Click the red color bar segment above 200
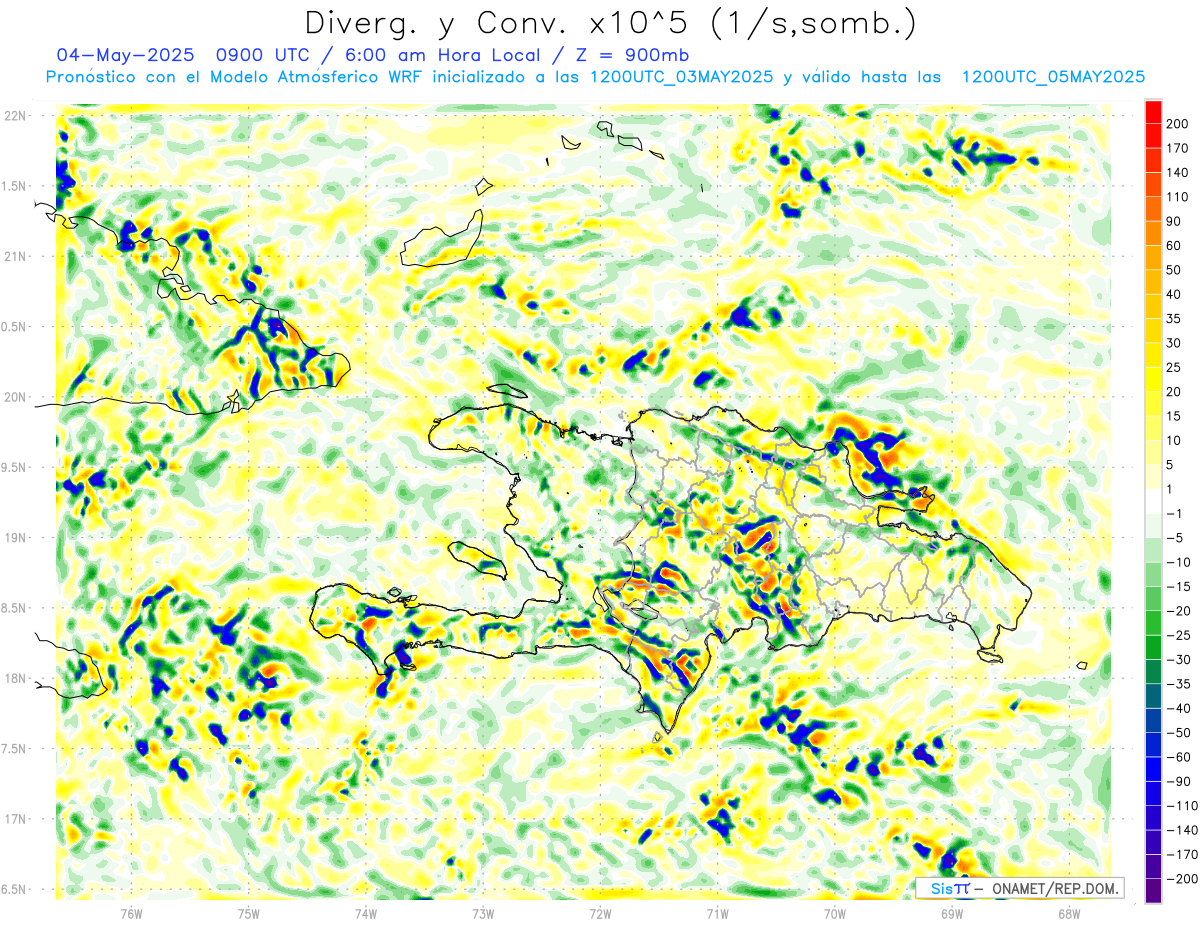This screenshot has height=927, width=1200. pos(1153,112)
